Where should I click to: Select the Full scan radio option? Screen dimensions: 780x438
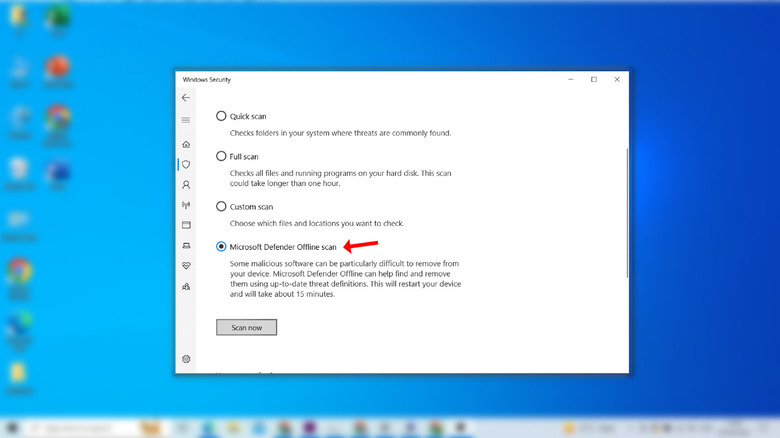coord(221,156)
